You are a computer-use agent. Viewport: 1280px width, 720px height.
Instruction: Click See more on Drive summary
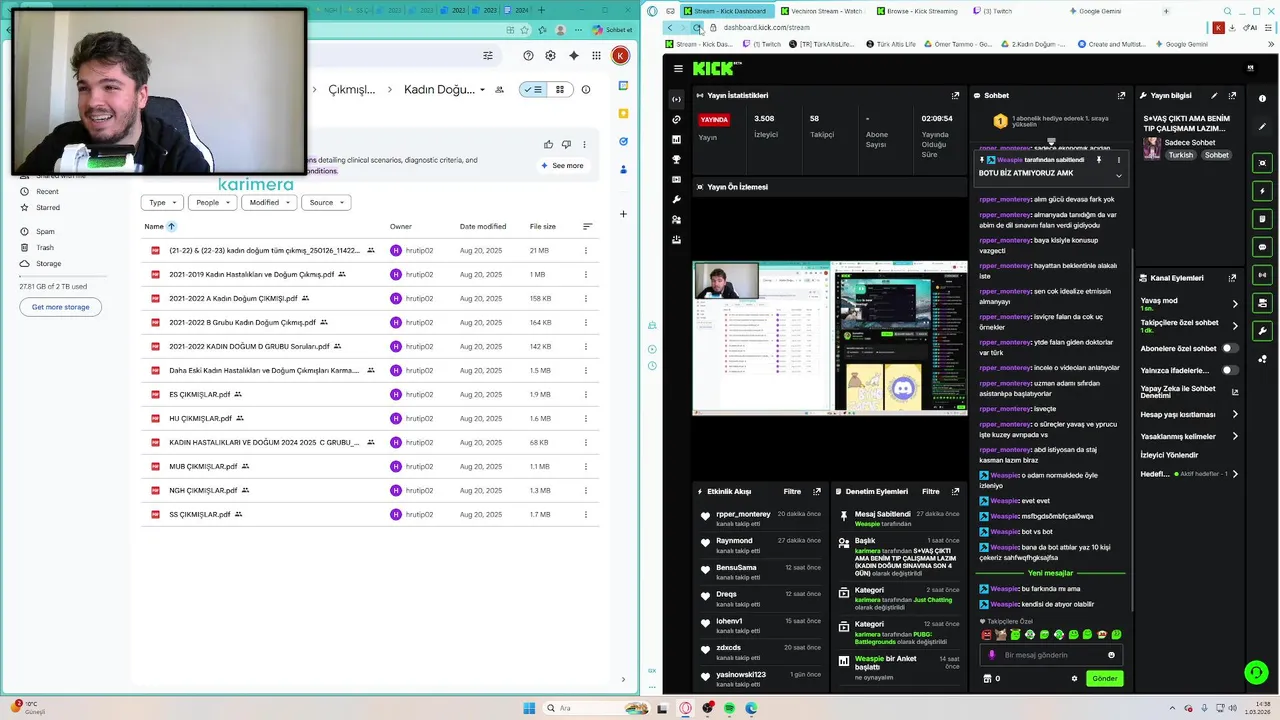pos(563,165)
